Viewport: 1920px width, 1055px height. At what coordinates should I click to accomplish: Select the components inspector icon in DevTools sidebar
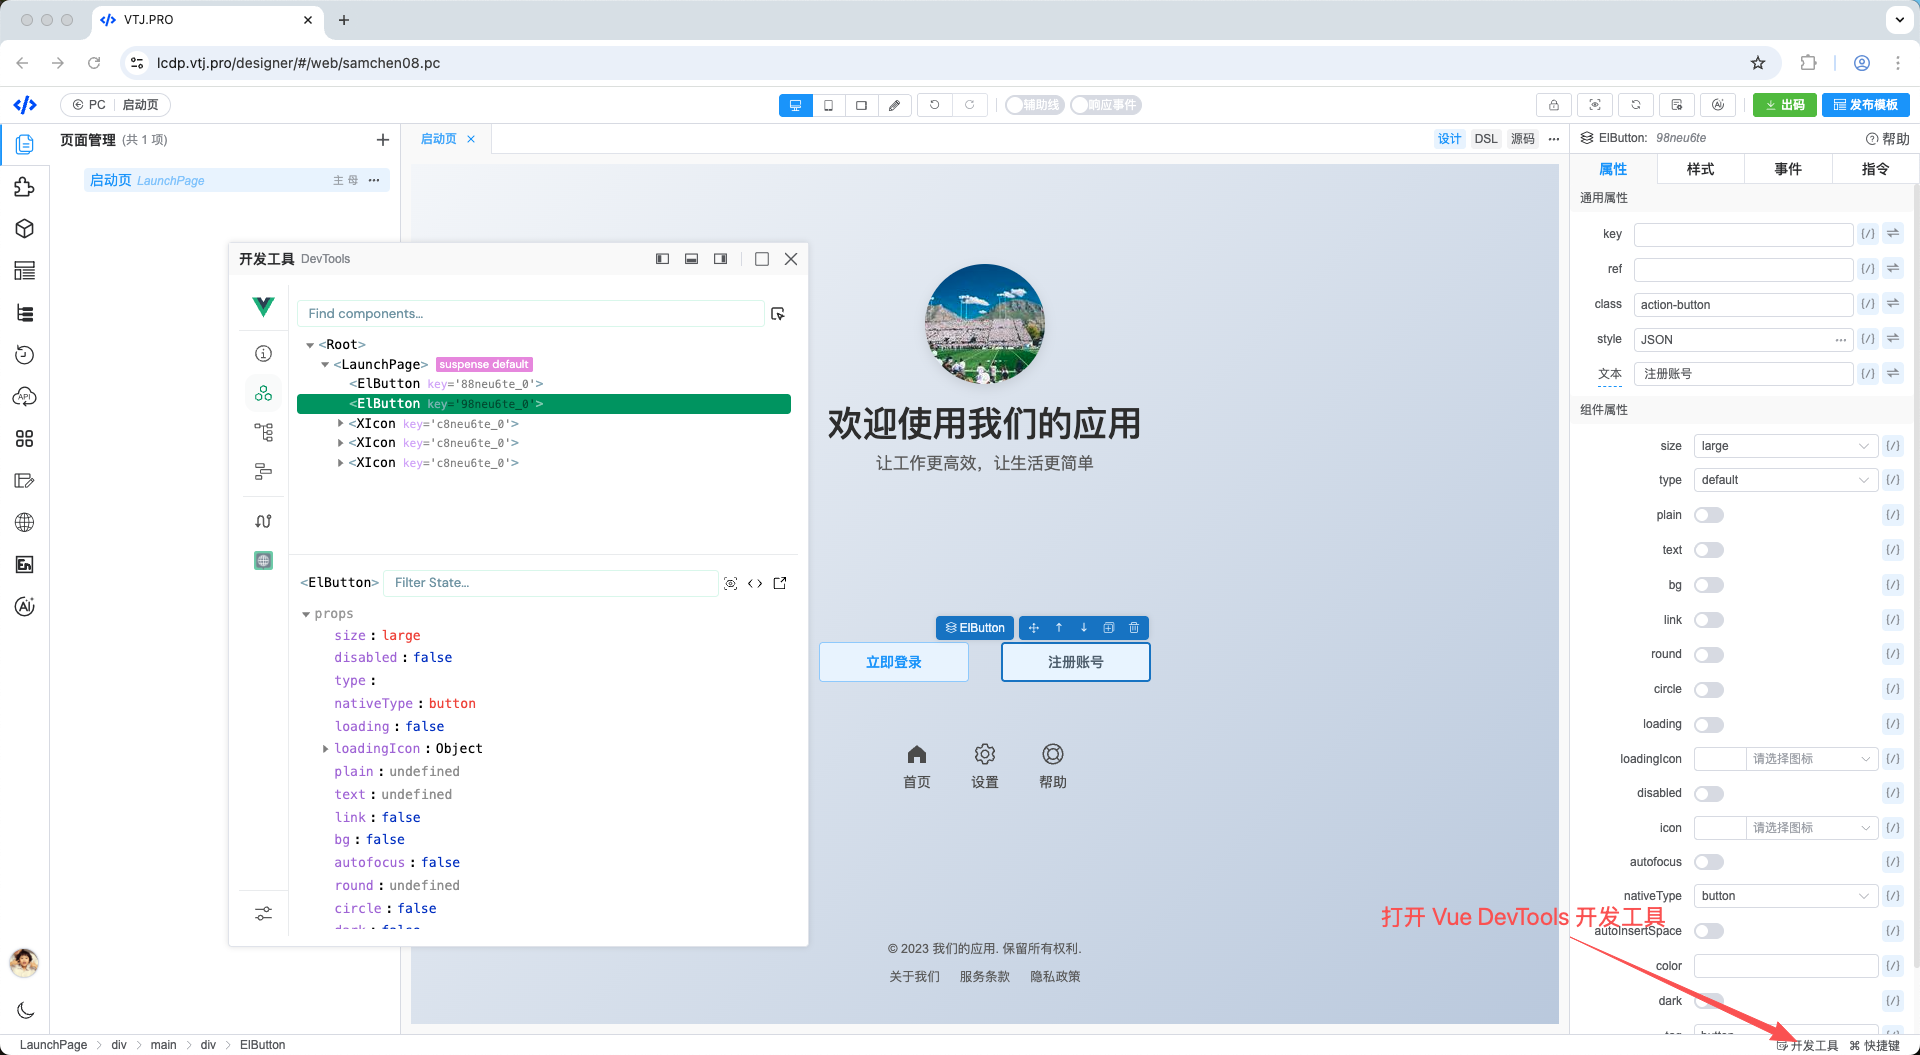tap(263, 393)
